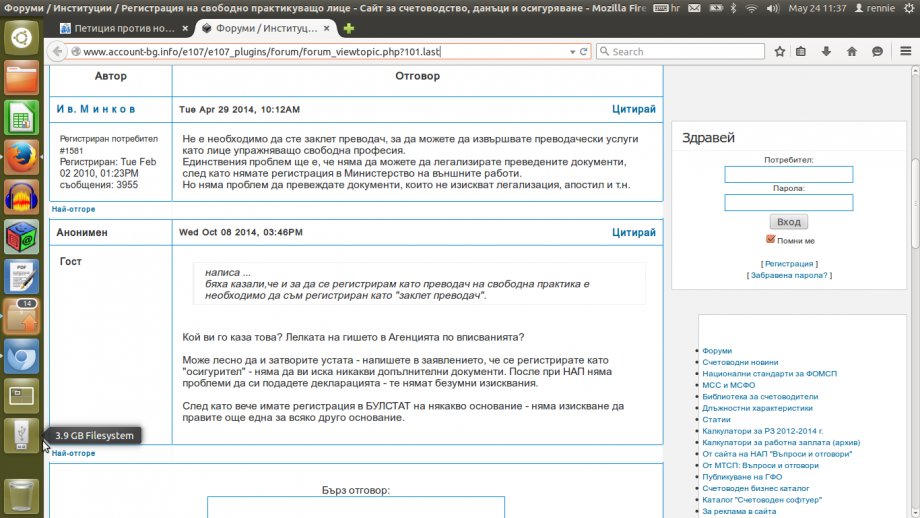Bookmark this page with star icon
Screen dimensions: 920x518
[x=779, y=52]
